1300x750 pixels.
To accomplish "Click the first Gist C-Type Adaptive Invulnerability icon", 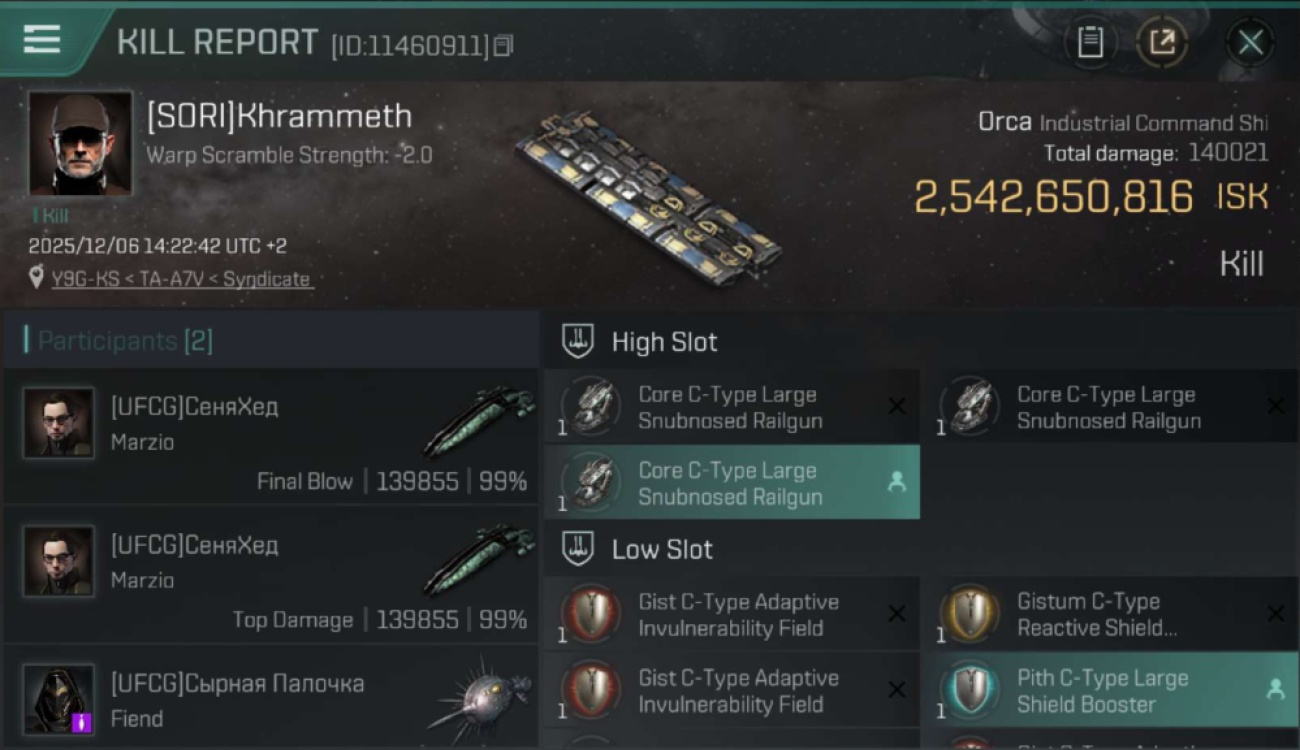I will [591, 614].
